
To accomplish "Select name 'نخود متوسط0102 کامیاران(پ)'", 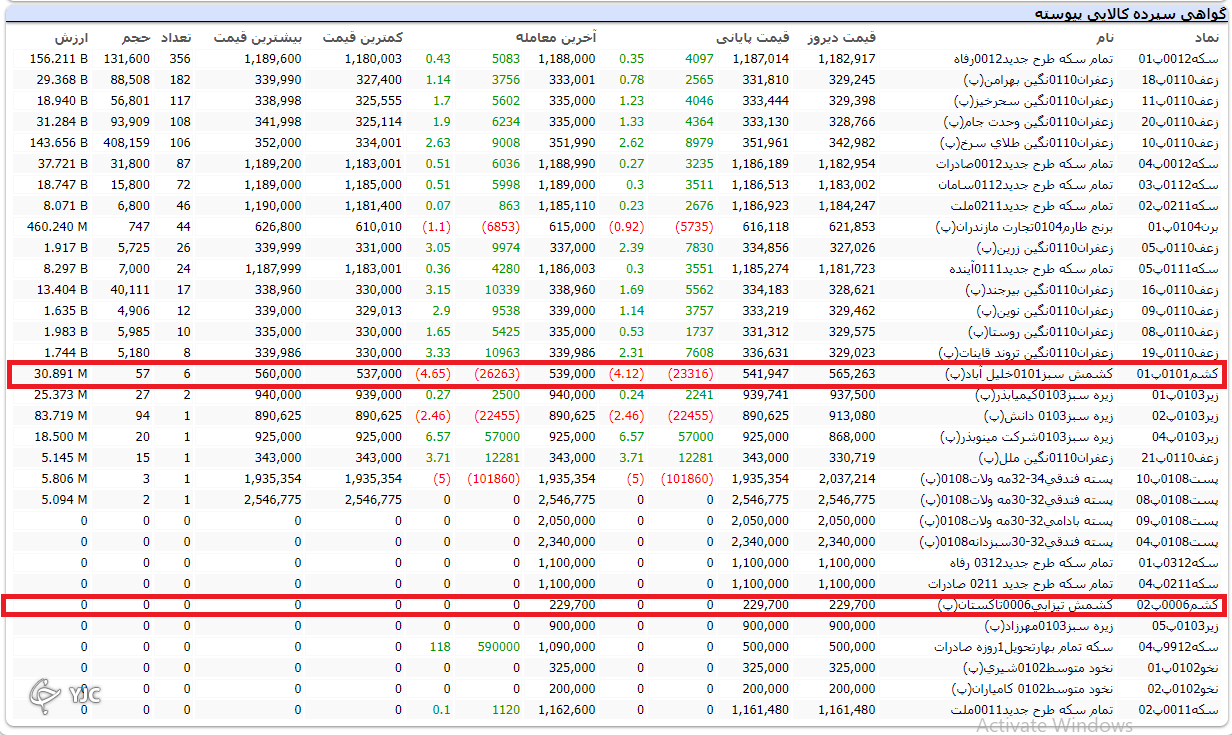I will click(x=1031, y=689).
